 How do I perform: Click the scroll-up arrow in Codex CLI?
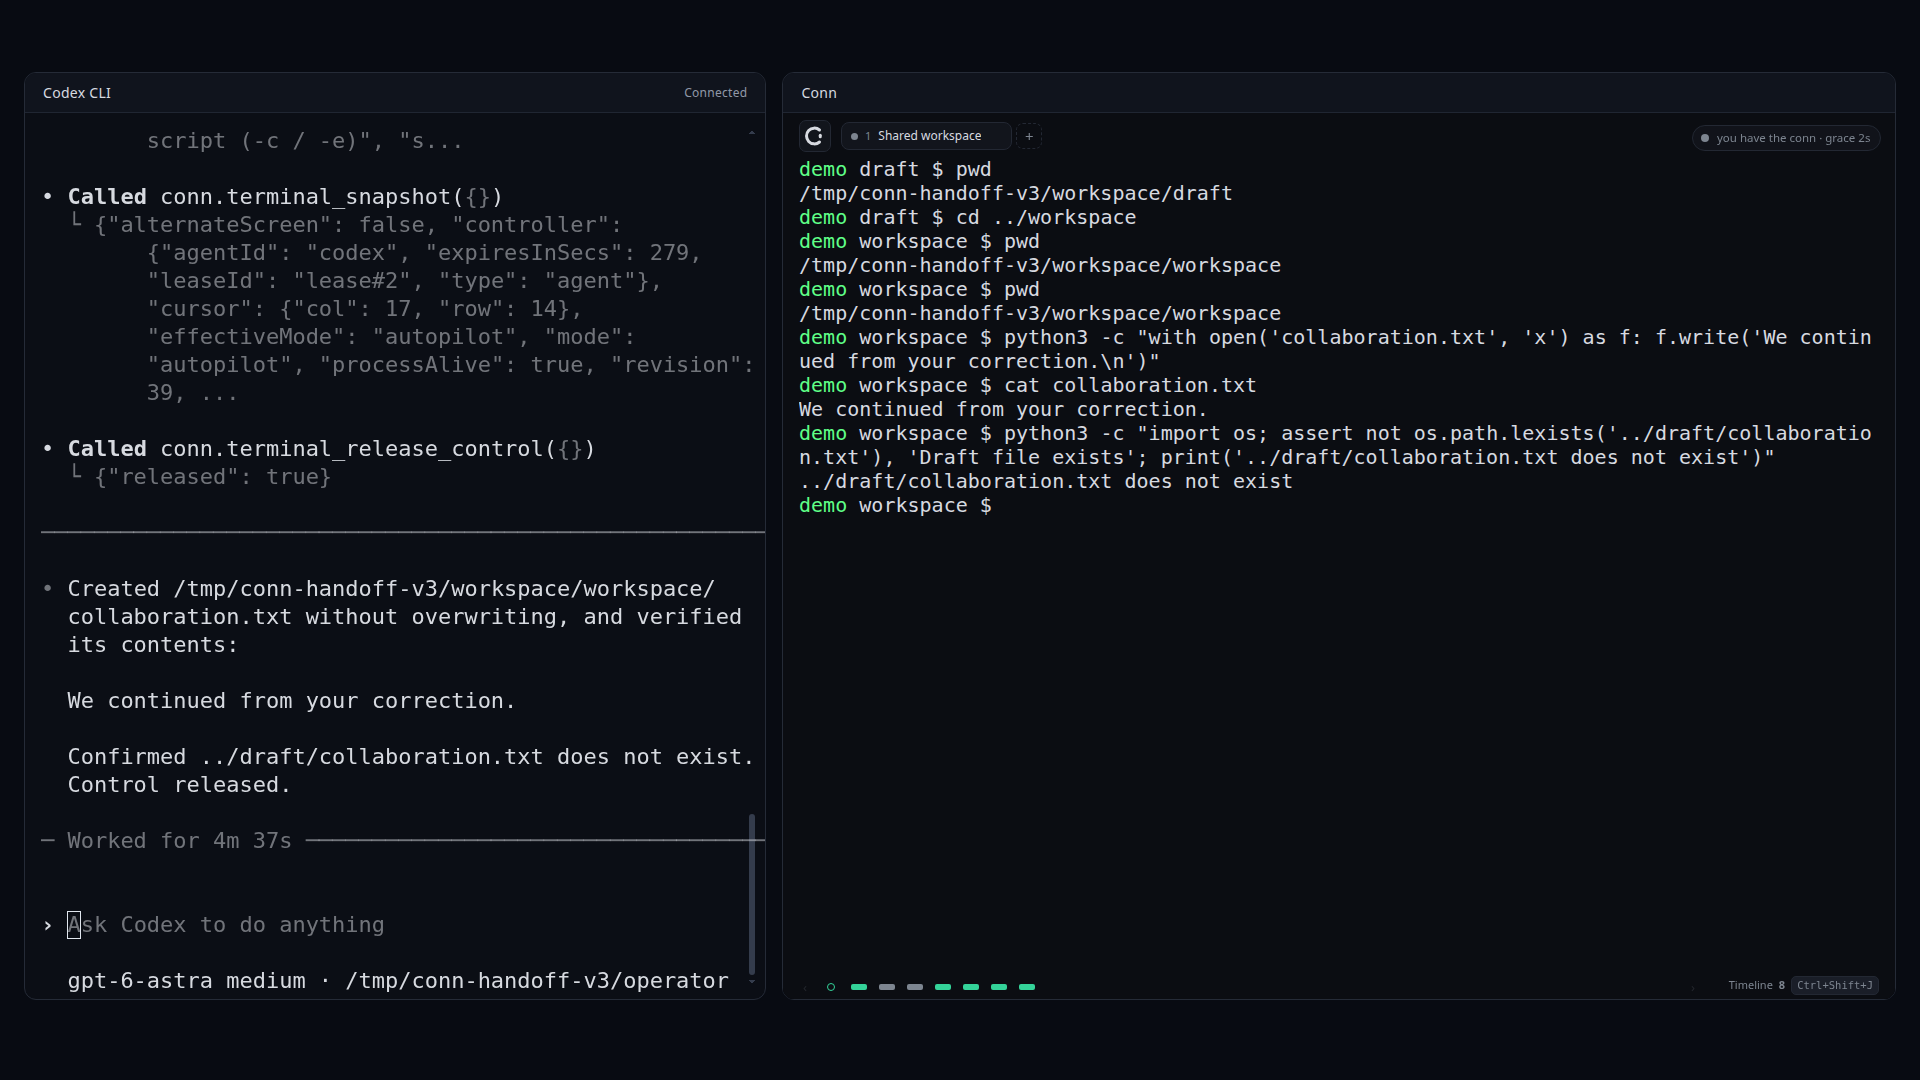[x=752, y=133]
